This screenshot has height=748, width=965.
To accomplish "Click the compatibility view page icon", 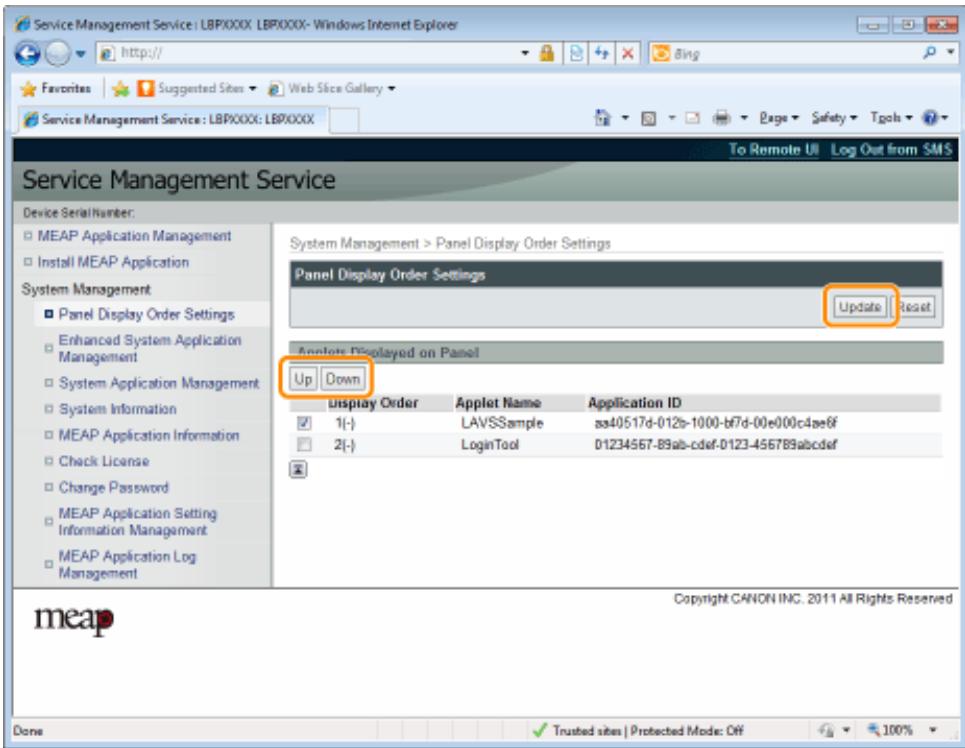I will click(x=576, y=54).
